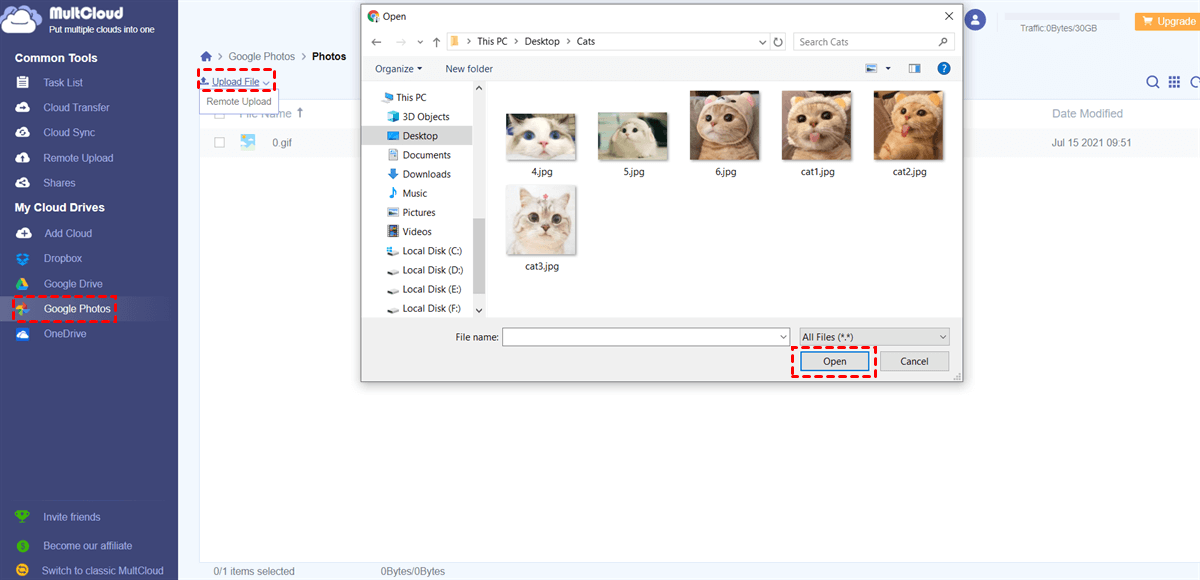This screenshot has height=580, width=1200.
Task: Select Local Disk (C:) in tree
Action: click(424, 251)
